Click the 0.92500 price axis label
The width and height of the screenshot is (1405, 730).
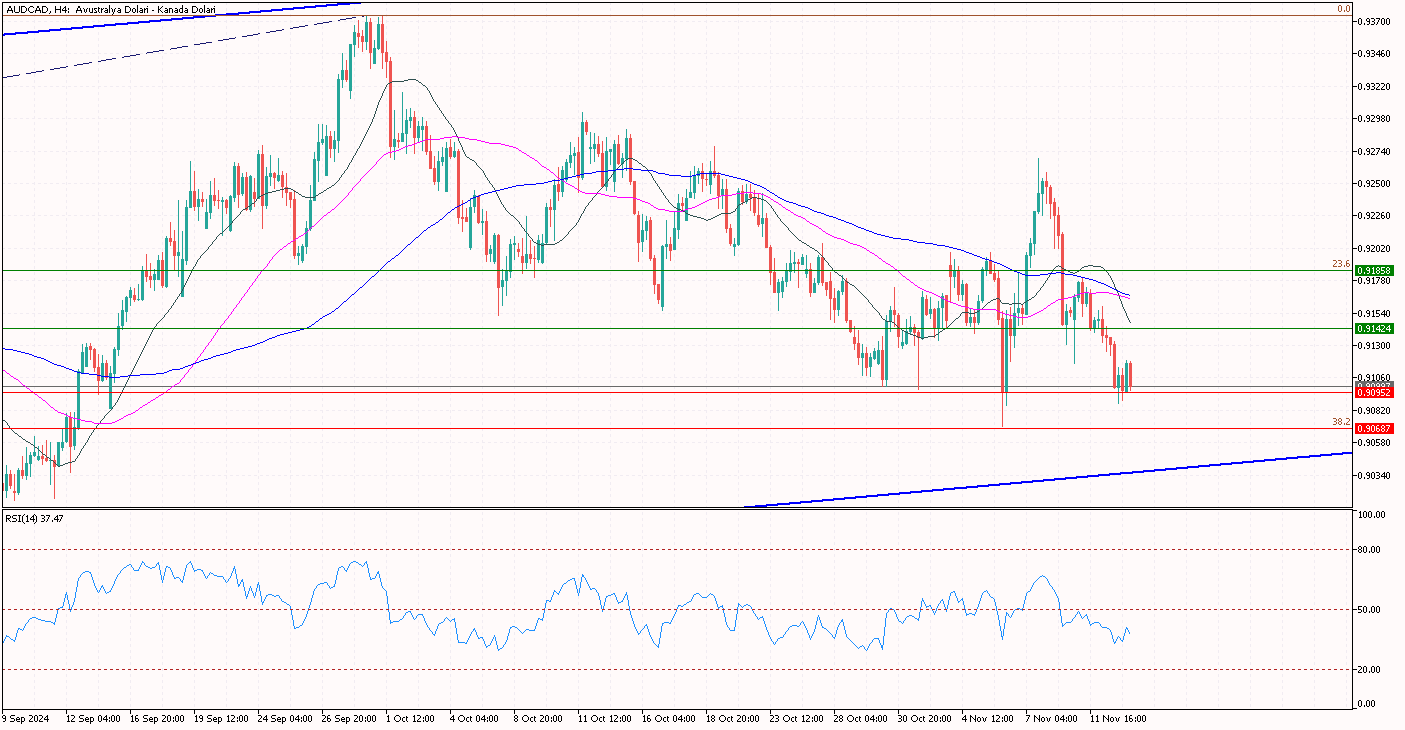coord(1376,184)
